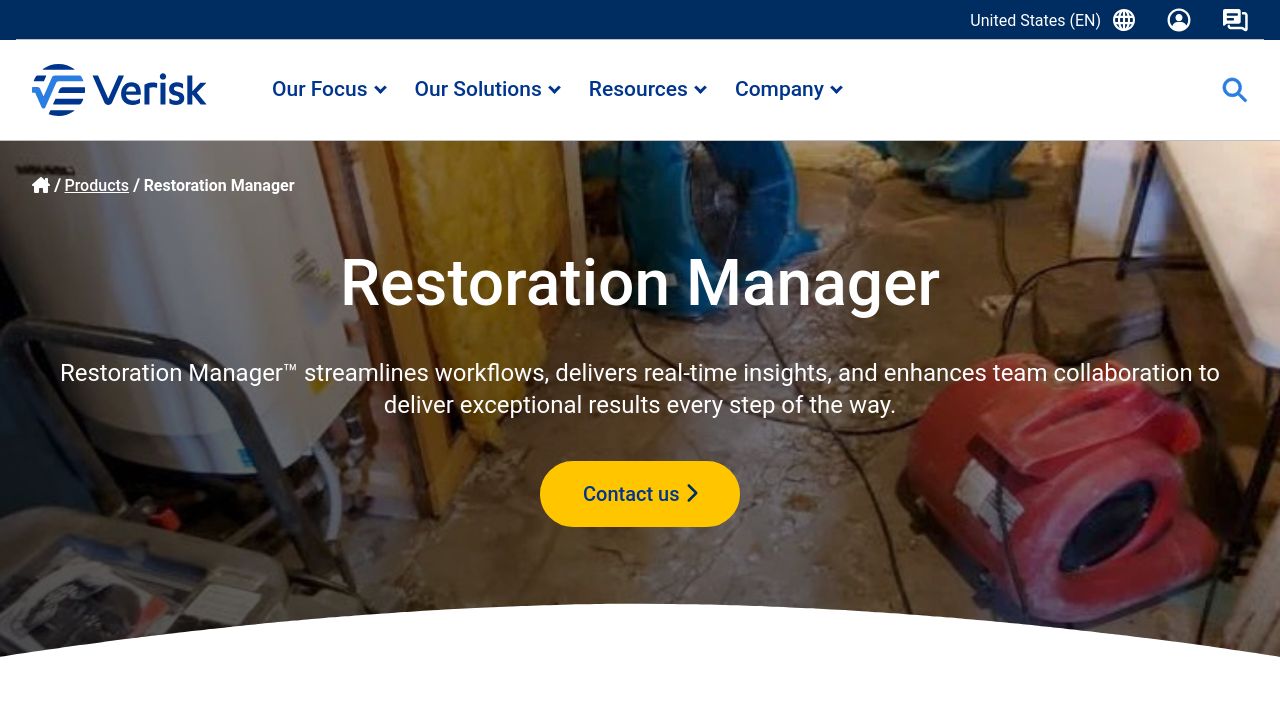This screenshot has width=1280, height=720.
Task: Select the Restoration Manager breadcrumb item
Action: (x=219, y=185)
